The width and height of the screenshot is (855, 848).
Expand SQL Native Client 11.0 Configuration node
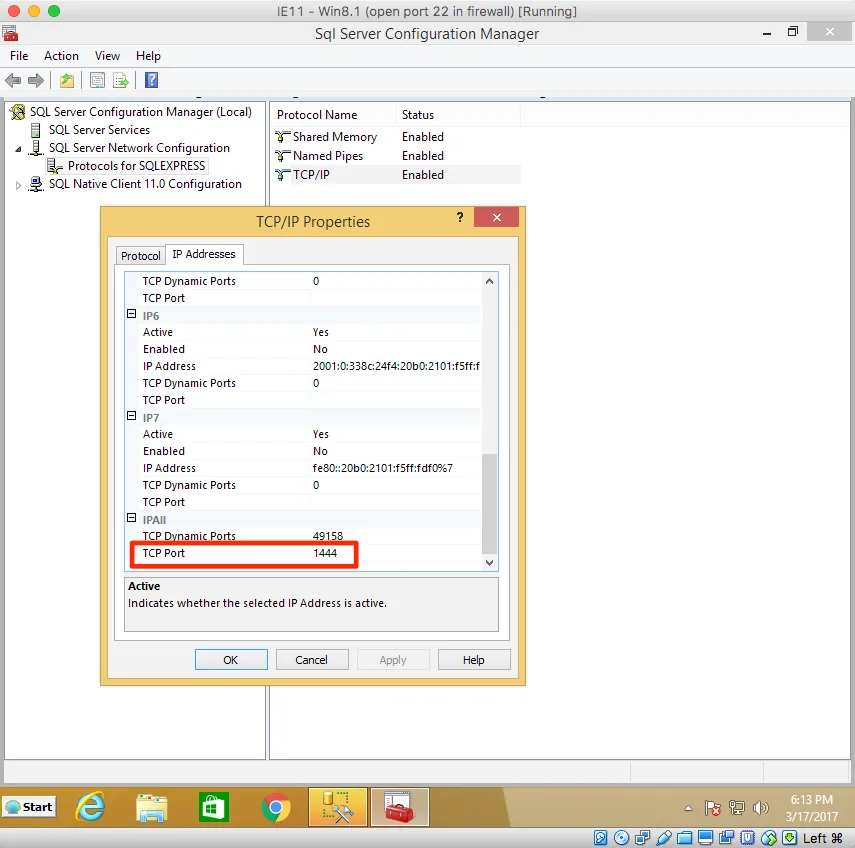point(19,185)
